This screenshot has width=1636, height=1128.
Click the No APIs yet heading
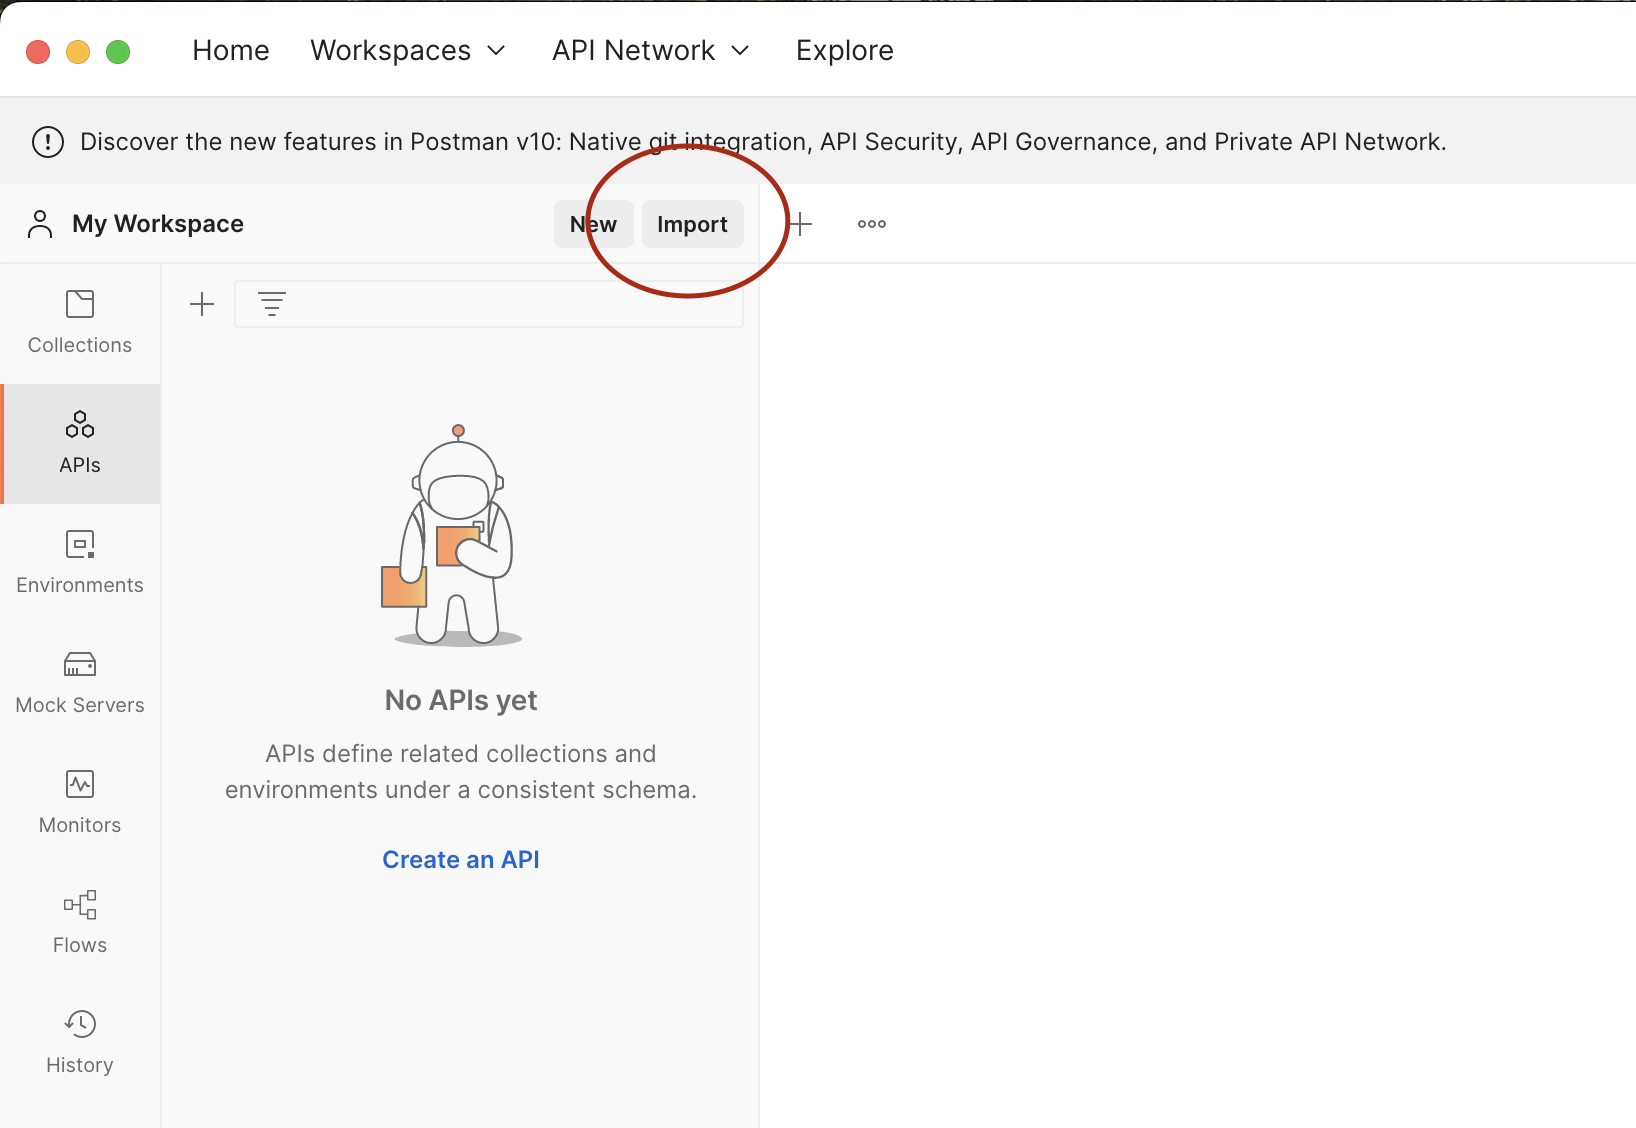[x=461, y=700]
